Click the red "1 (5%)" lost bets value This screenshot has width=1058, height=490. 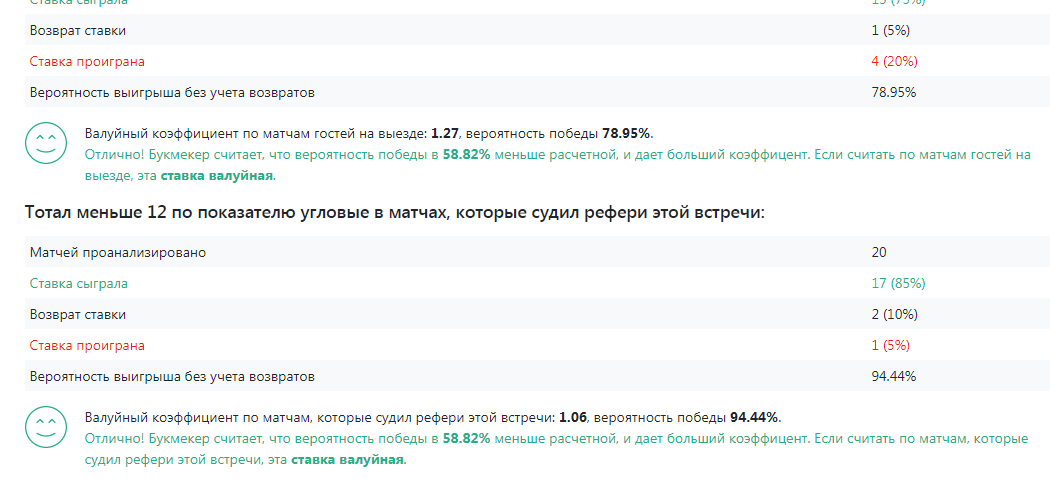(890, 345)
